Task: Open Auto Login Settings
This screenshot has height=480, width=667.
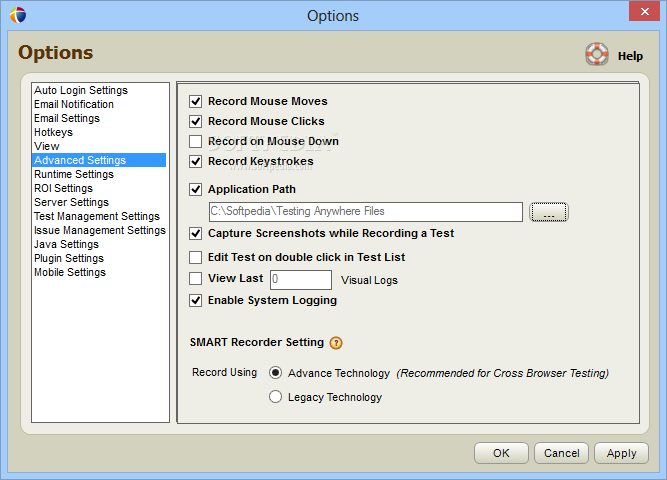Action: point(81,90)
